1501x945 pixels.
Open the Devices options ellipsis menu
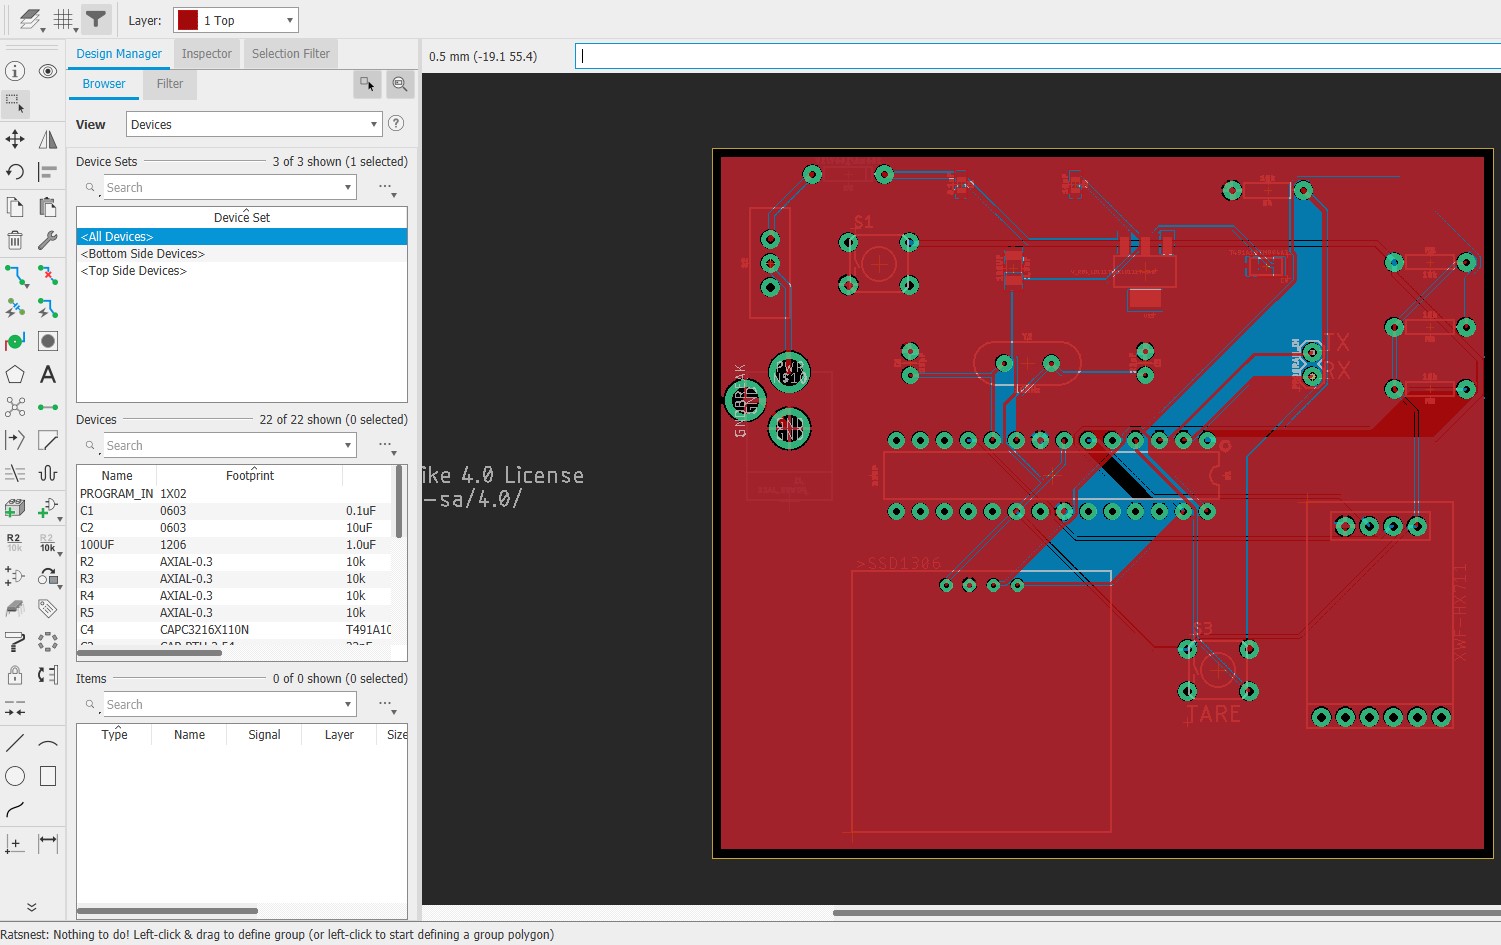(x=386, y=446)
